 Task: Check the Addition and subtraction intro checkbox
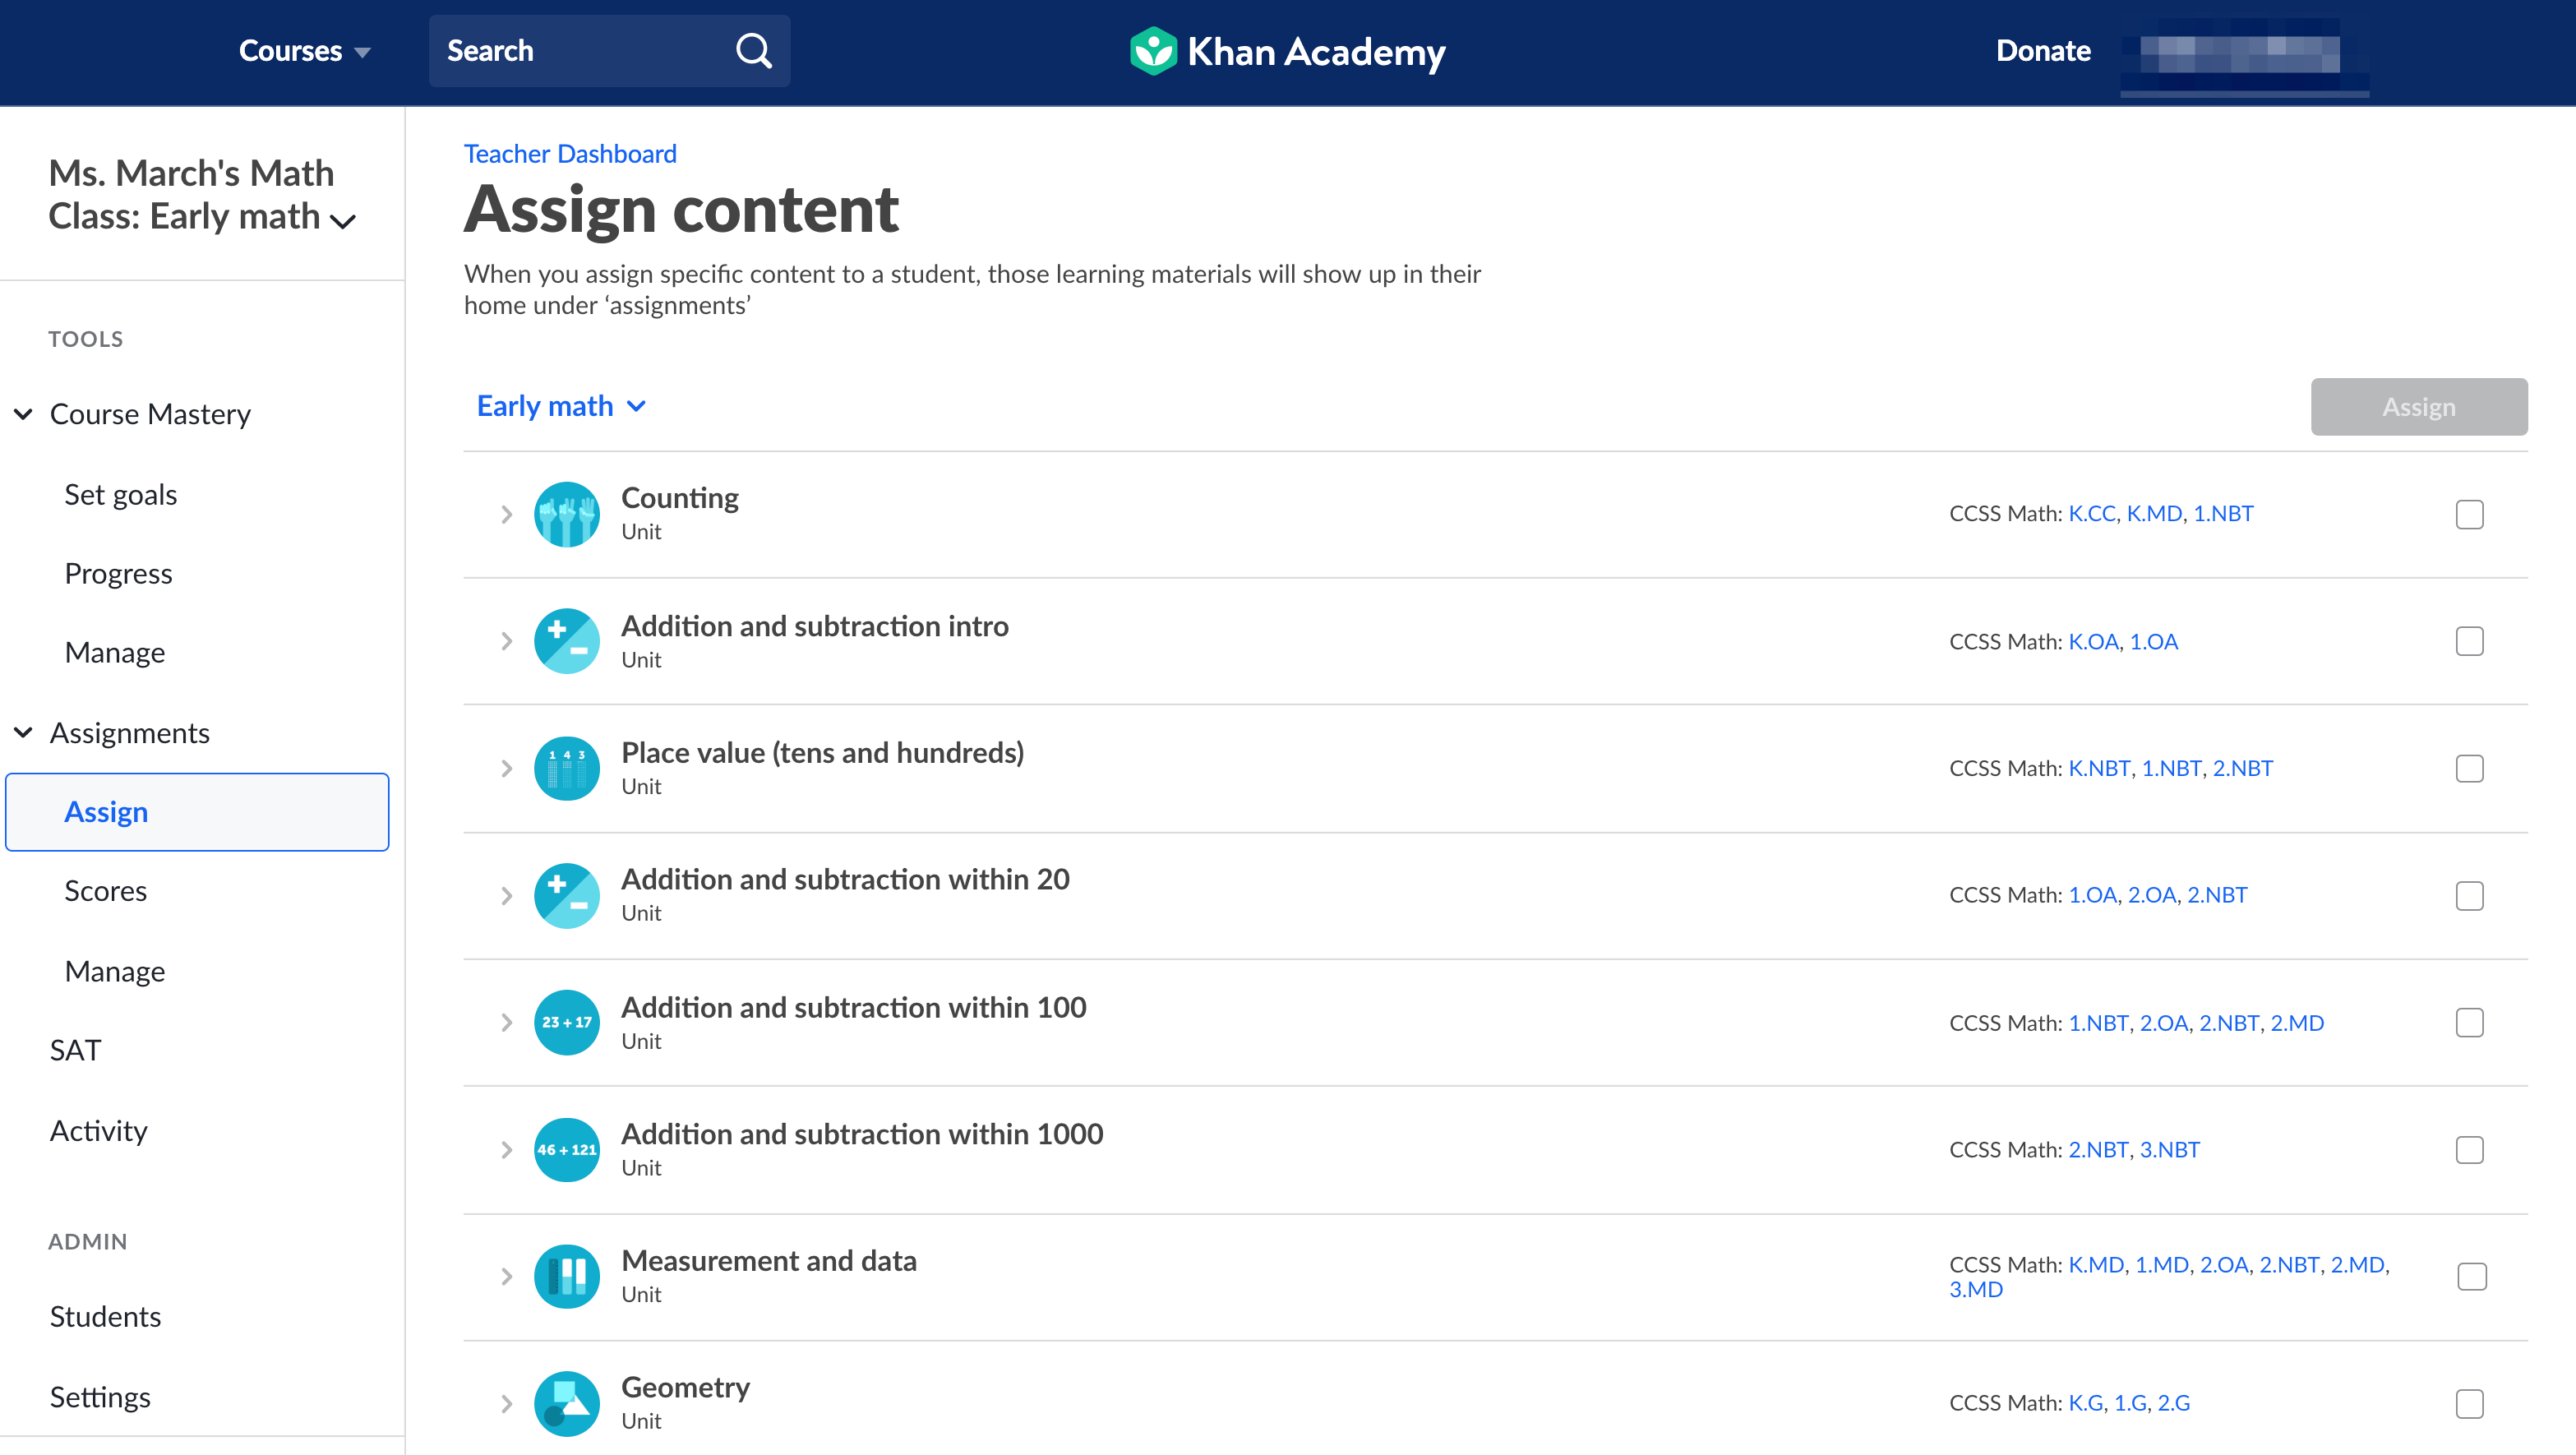click(x=2470, y=641)
